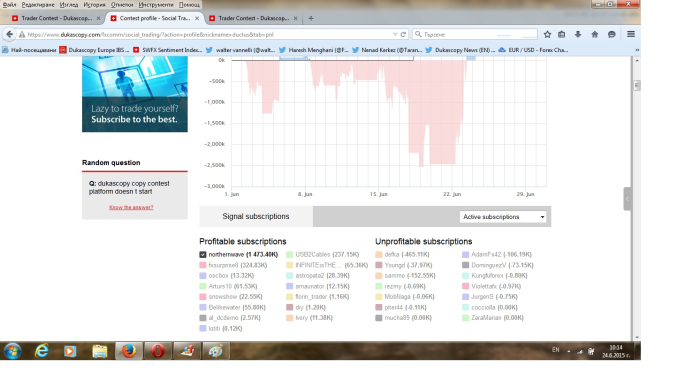This screenshot has height=378, width=700.
Task: Open the Active subscriptions dropdown
Action: click(503, 217)
